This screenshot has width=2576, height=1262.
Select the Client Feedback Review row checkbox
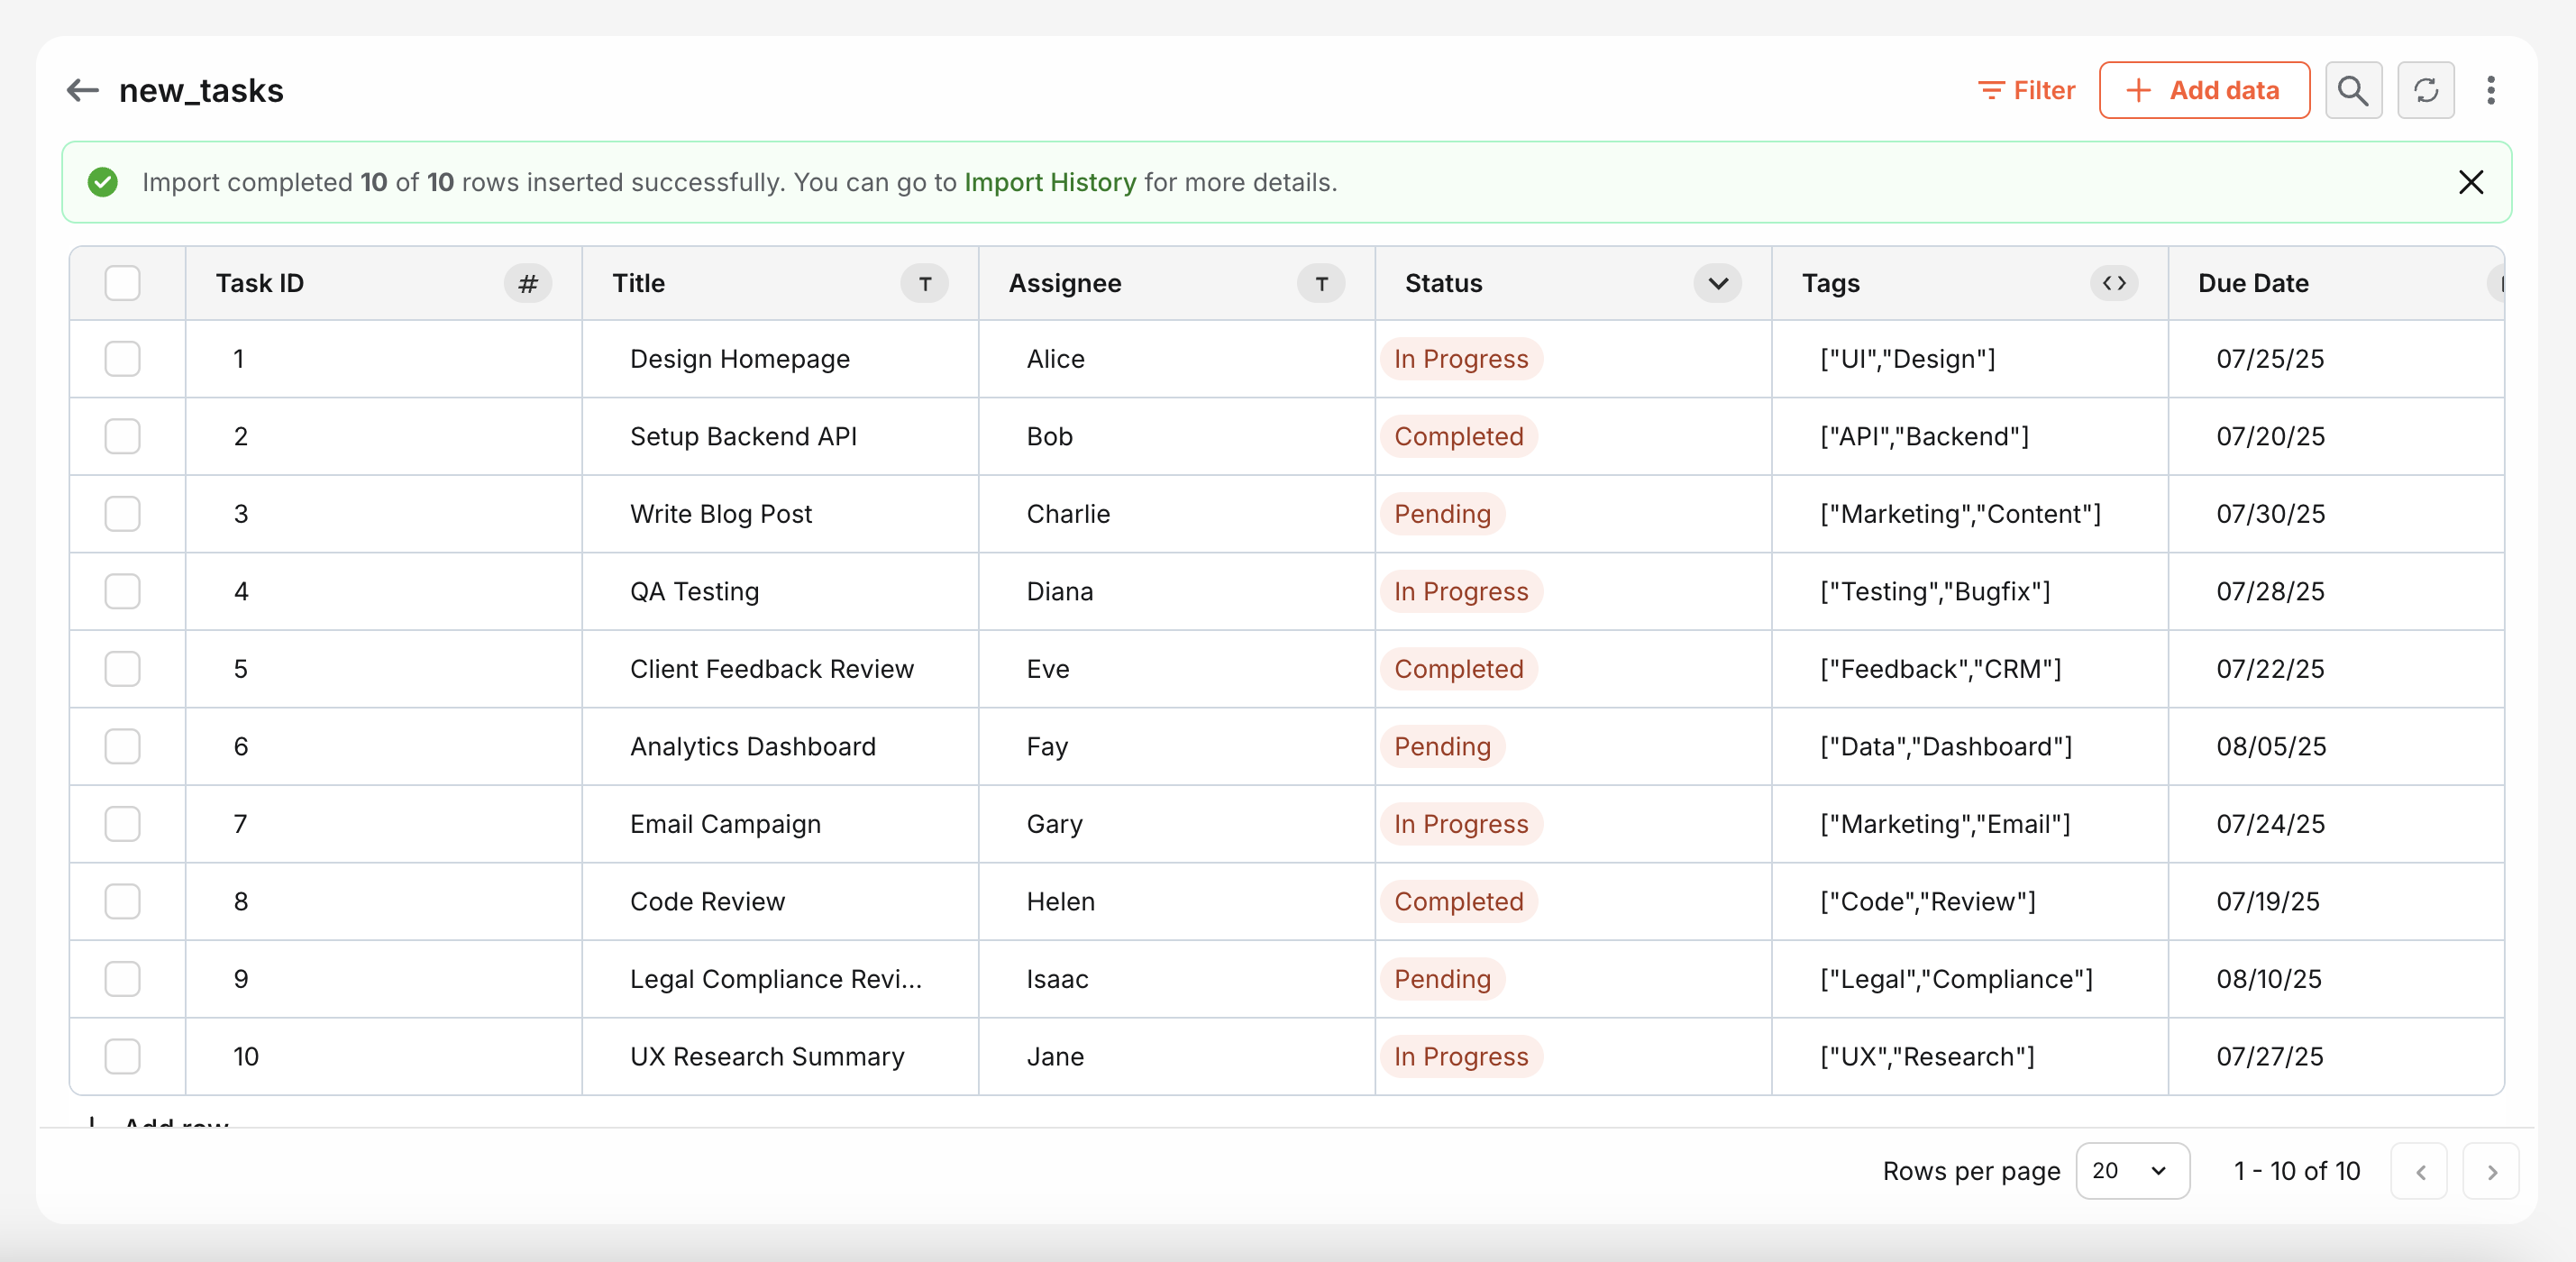(123, 669)
